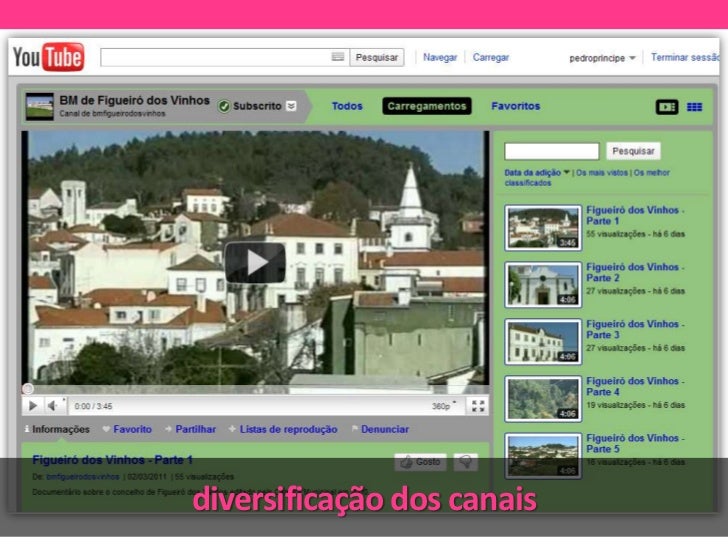Expand the subscription options arrow
This screenshot has width=728, height=546.
tap(291, 106)
